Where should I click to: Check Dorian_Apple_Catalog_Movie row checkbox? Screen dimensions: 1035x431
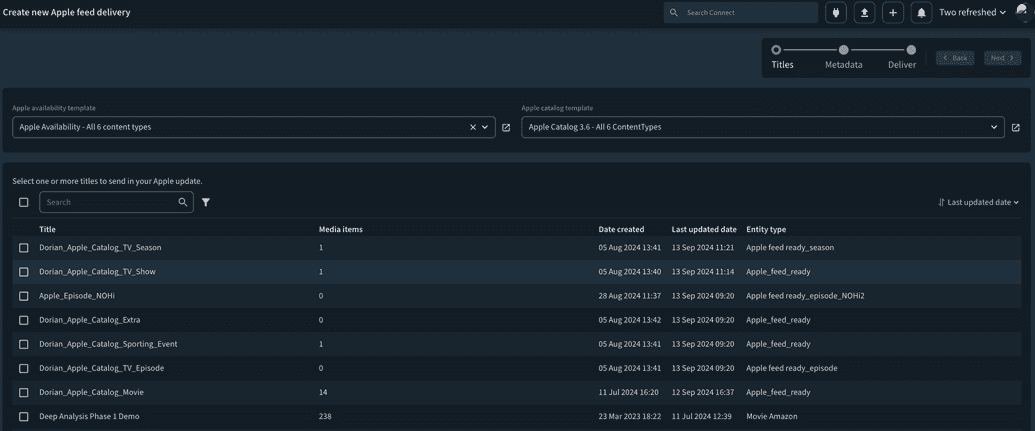click(x=24, y=393)
